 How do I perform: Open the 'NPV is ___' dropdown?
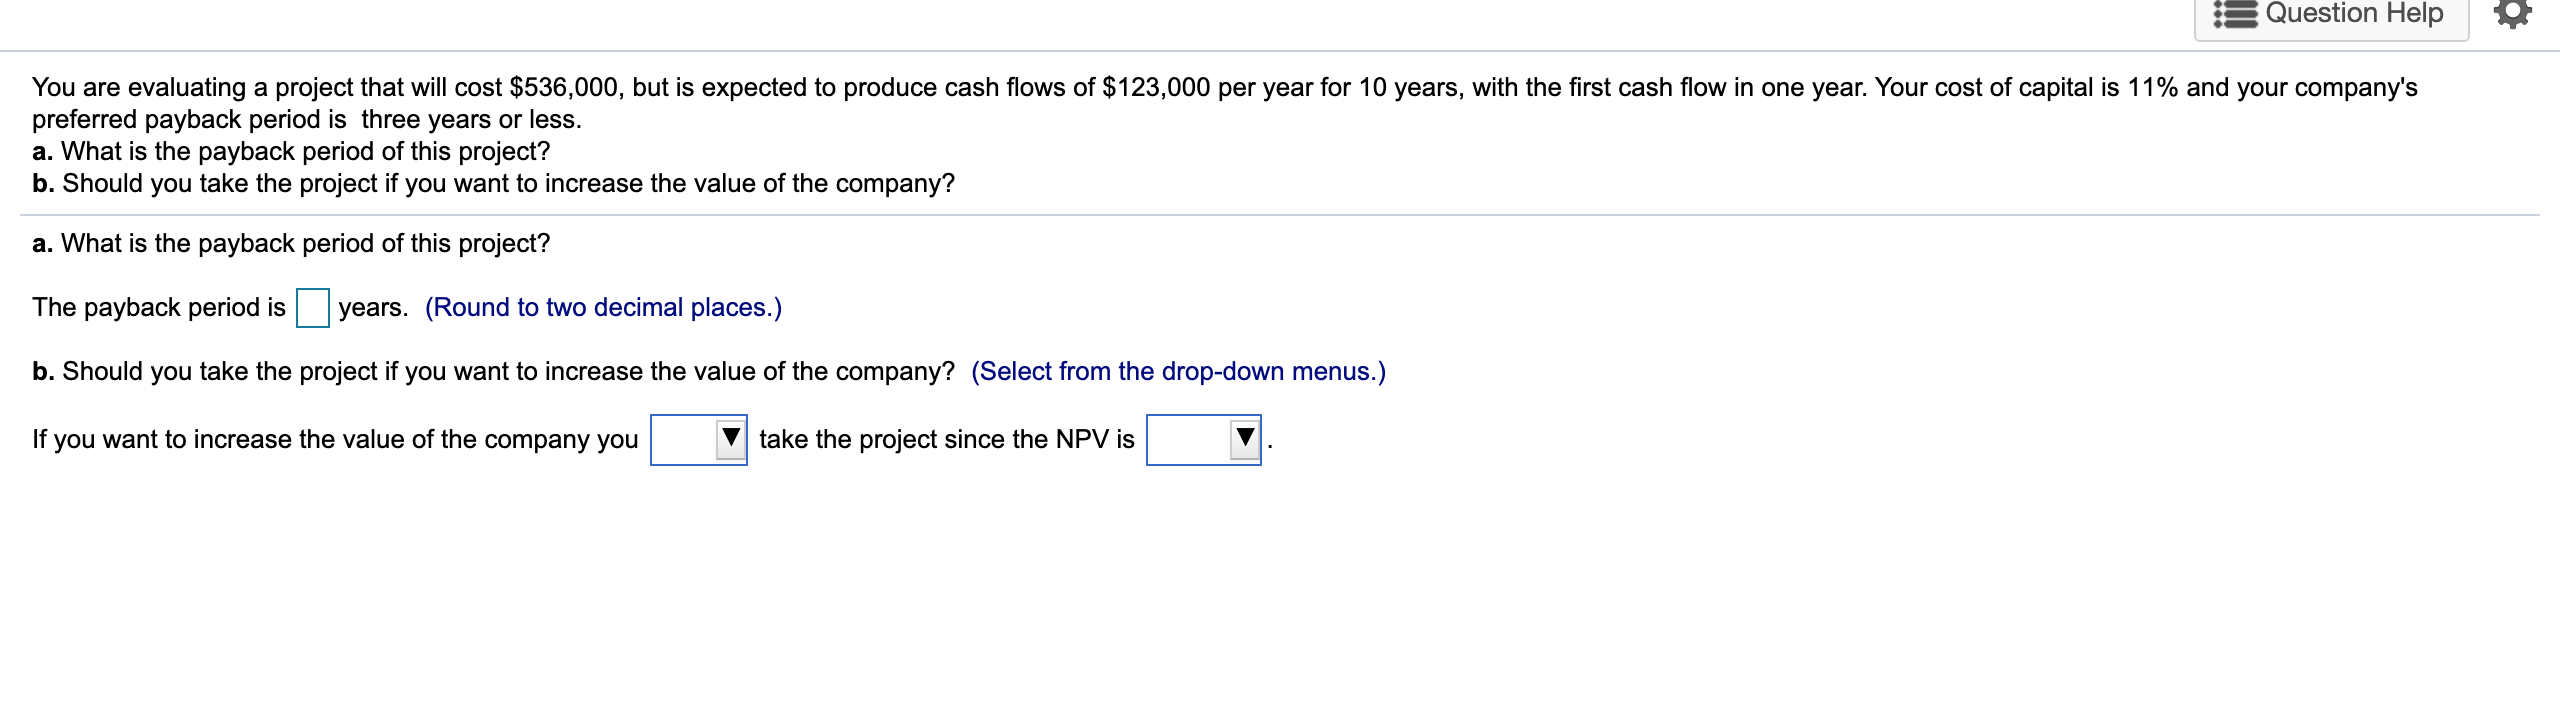(x=1205, y=437)
